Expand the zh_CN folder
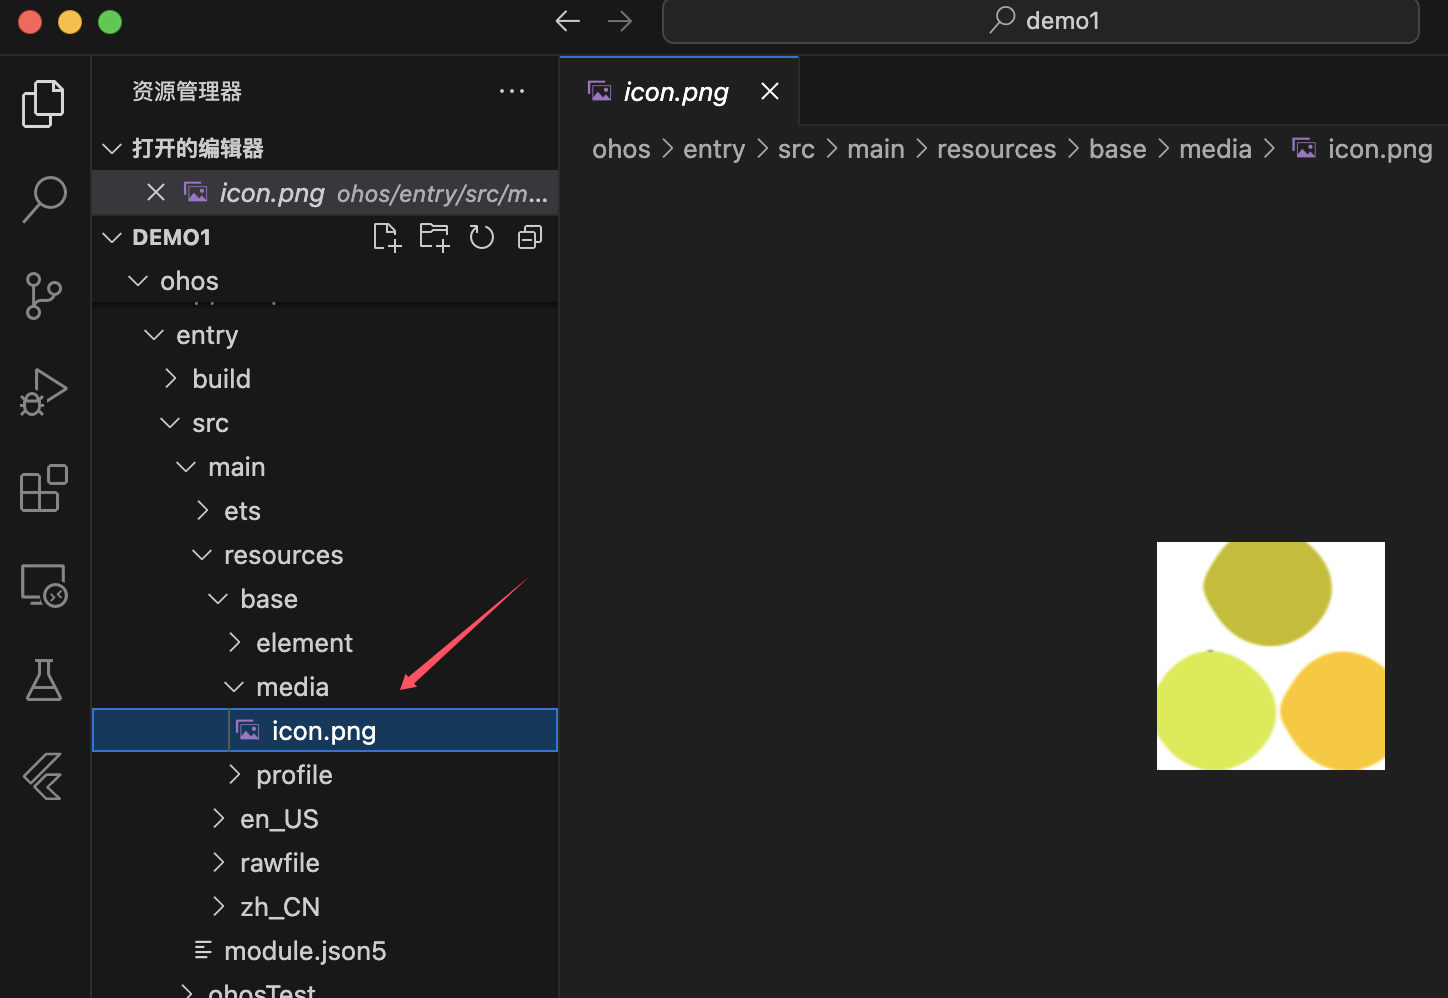1448x998 pixels. 325,907
